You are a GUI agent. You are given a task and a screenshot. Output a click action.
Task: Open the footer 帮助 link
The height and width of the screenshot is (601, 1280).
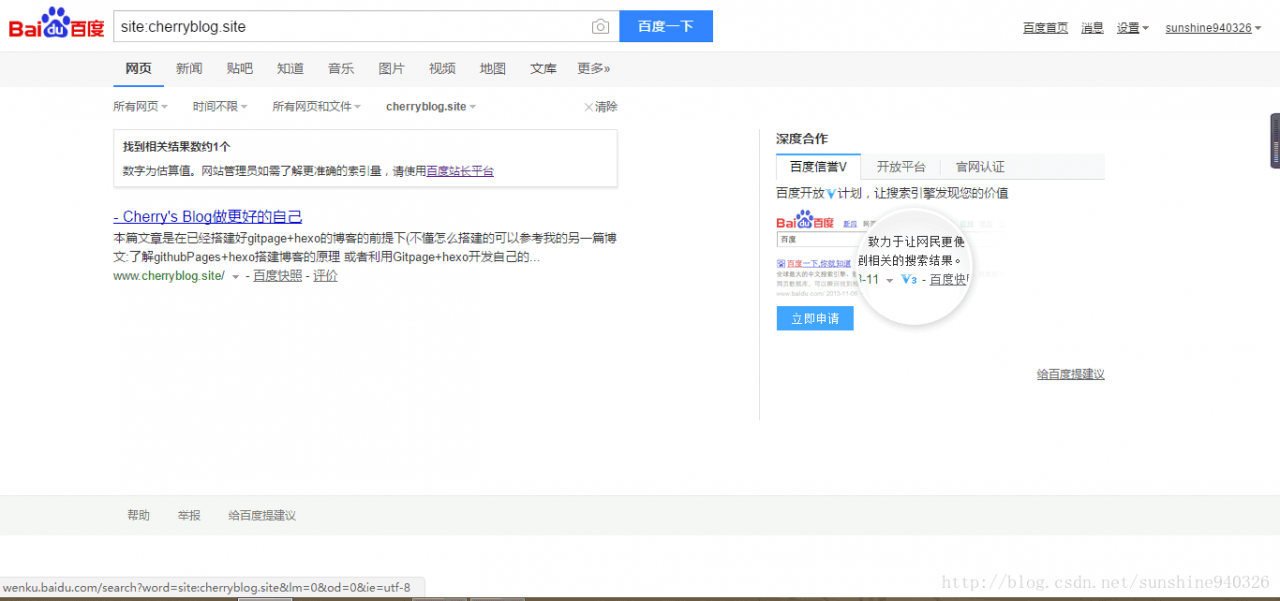(x=138, y=516)
